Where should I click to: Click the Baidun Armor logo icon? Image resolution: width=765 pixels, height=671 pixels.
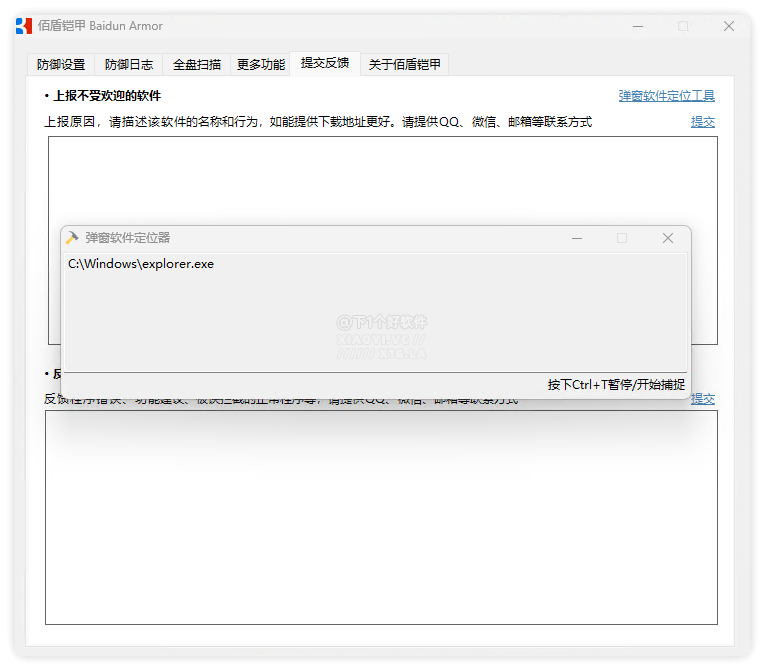[24, 26]
